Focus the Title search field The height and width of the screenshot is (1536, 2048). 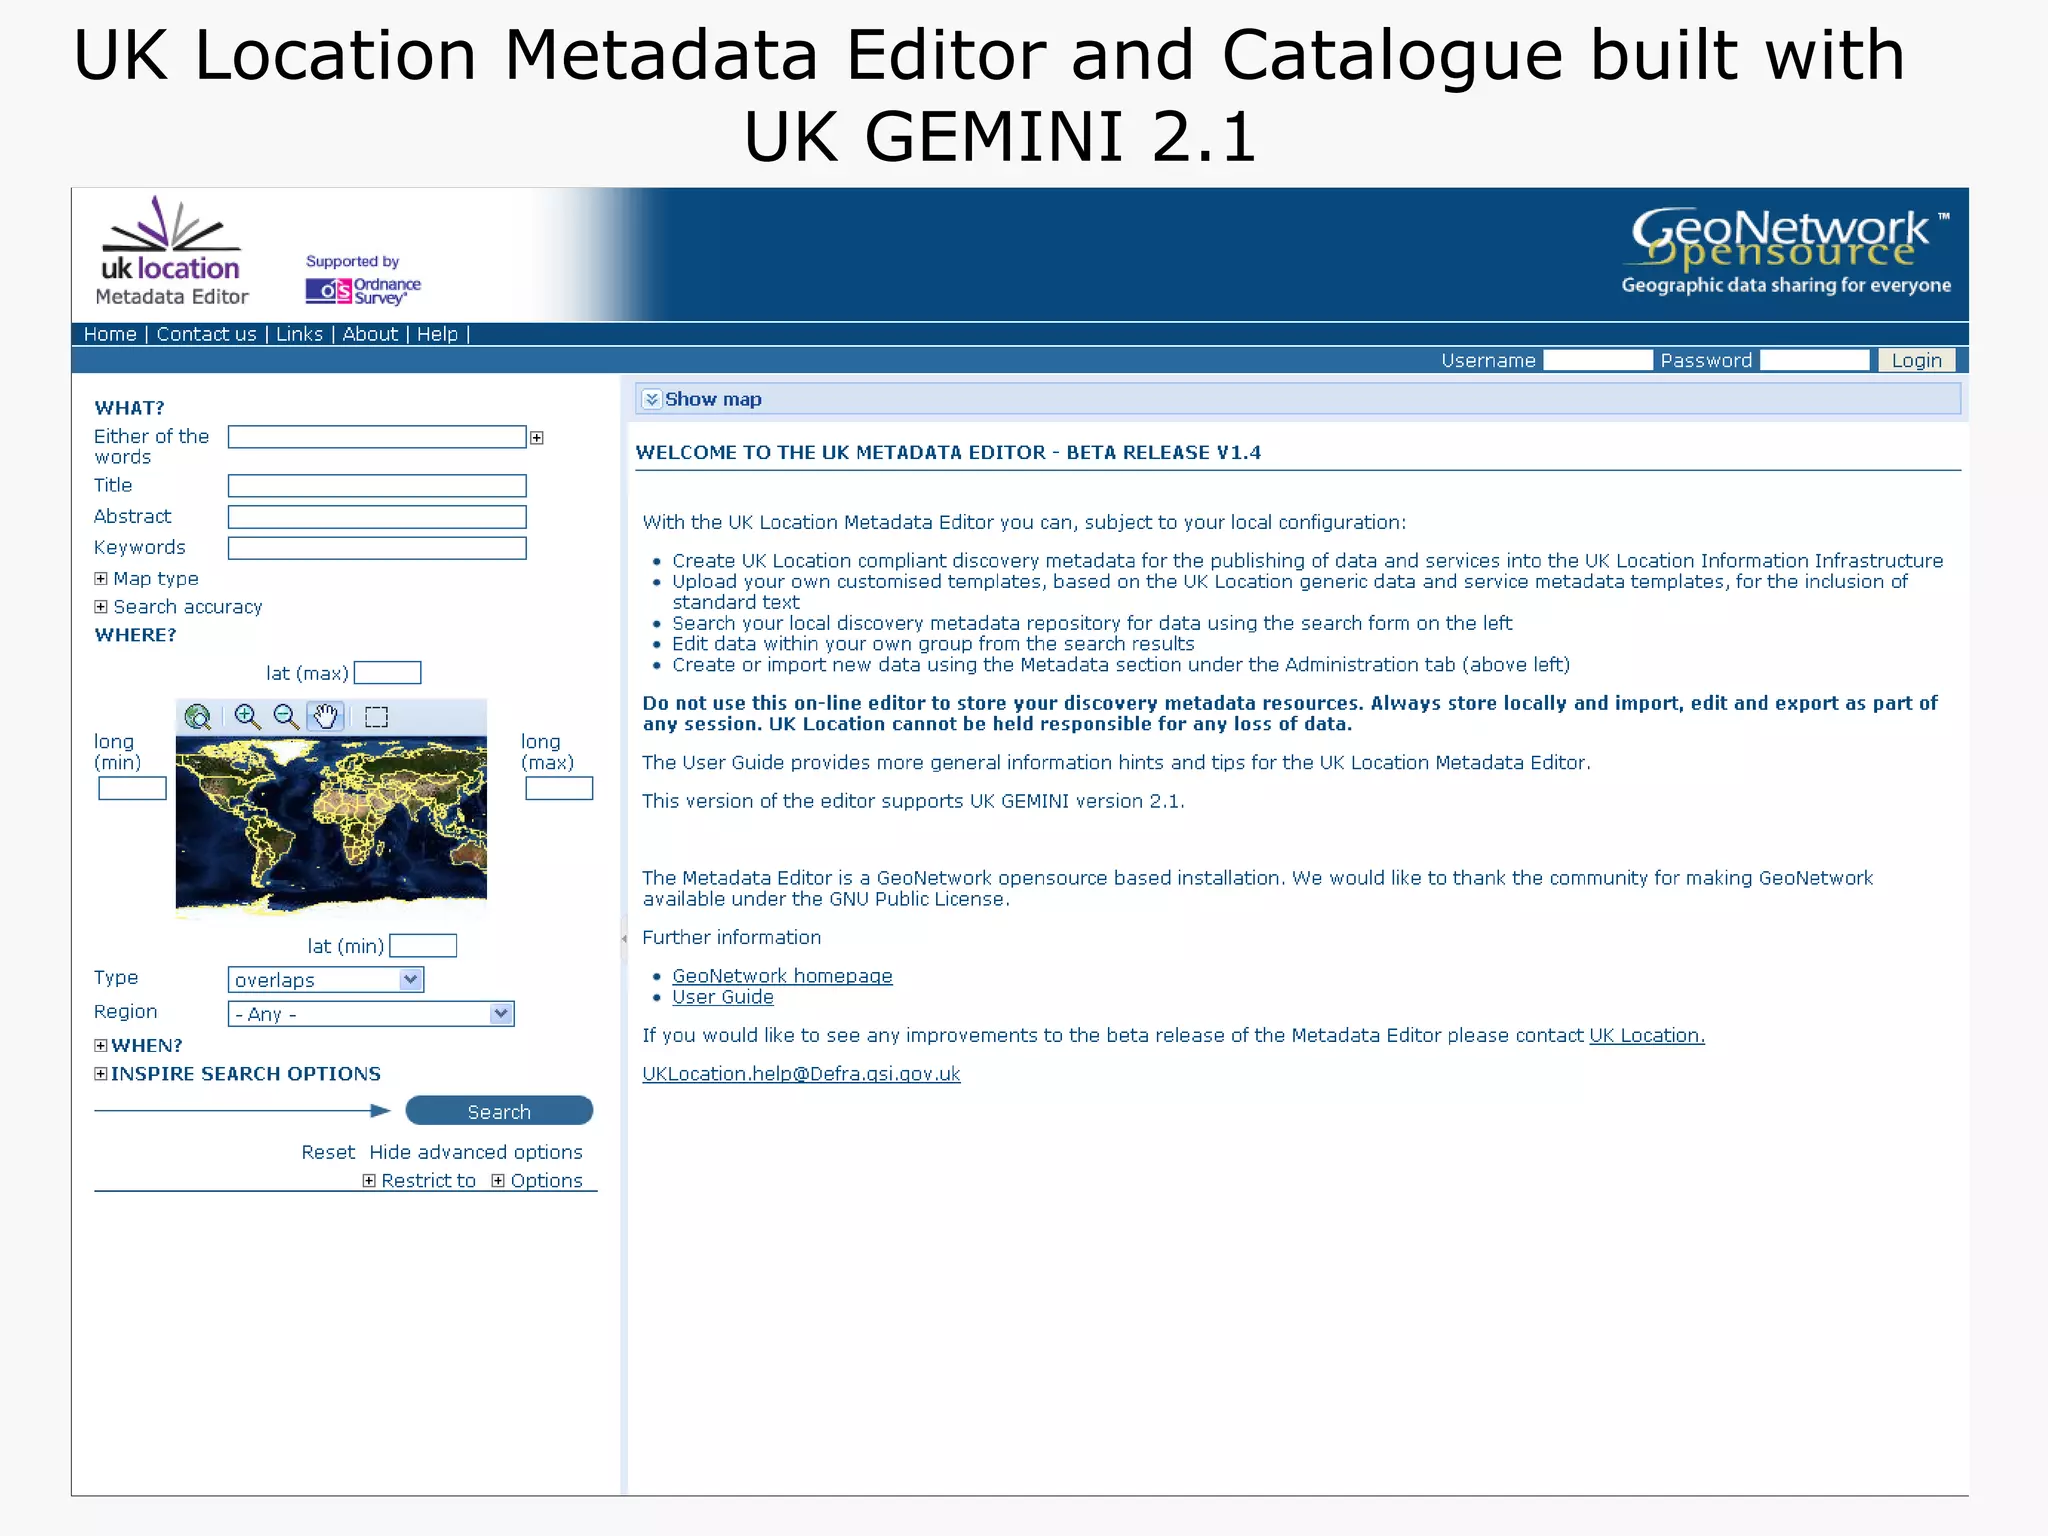tap(377, 486)
